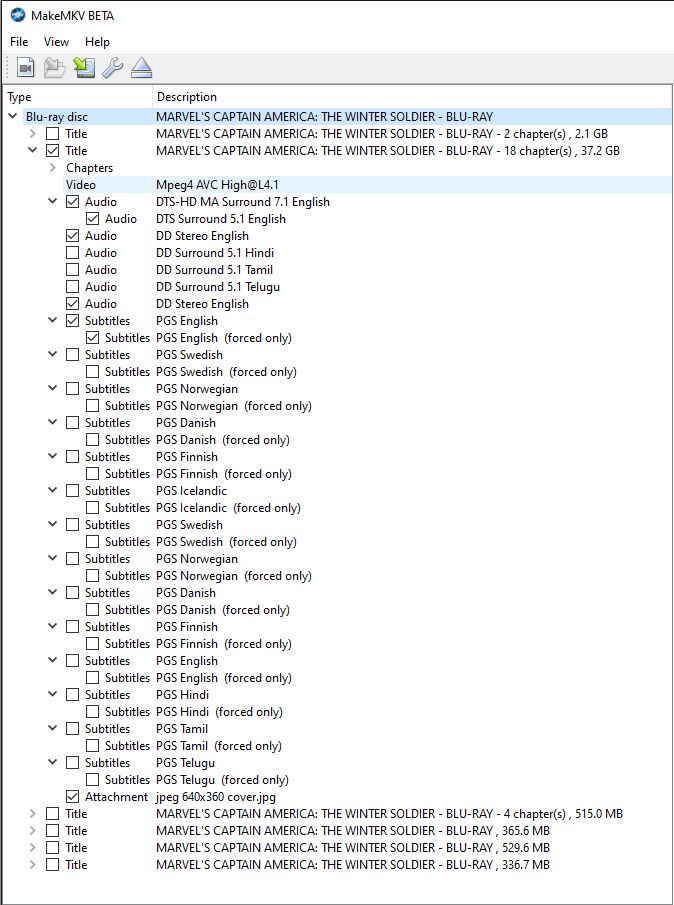Select the 529.6 MB title description
Viewport: 674px width, 905px height.
tap(353, 848)
